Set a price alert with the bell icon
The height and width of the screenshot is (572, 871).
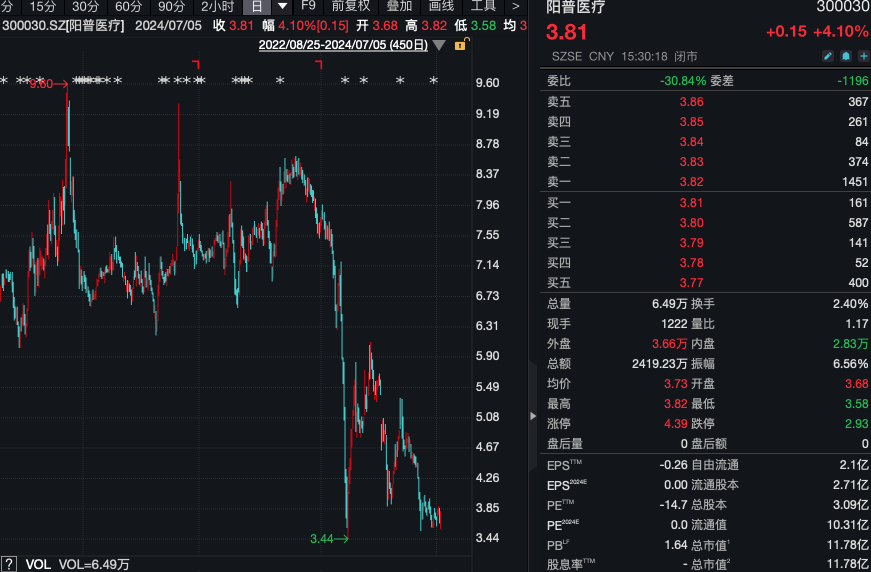point(846,56)
